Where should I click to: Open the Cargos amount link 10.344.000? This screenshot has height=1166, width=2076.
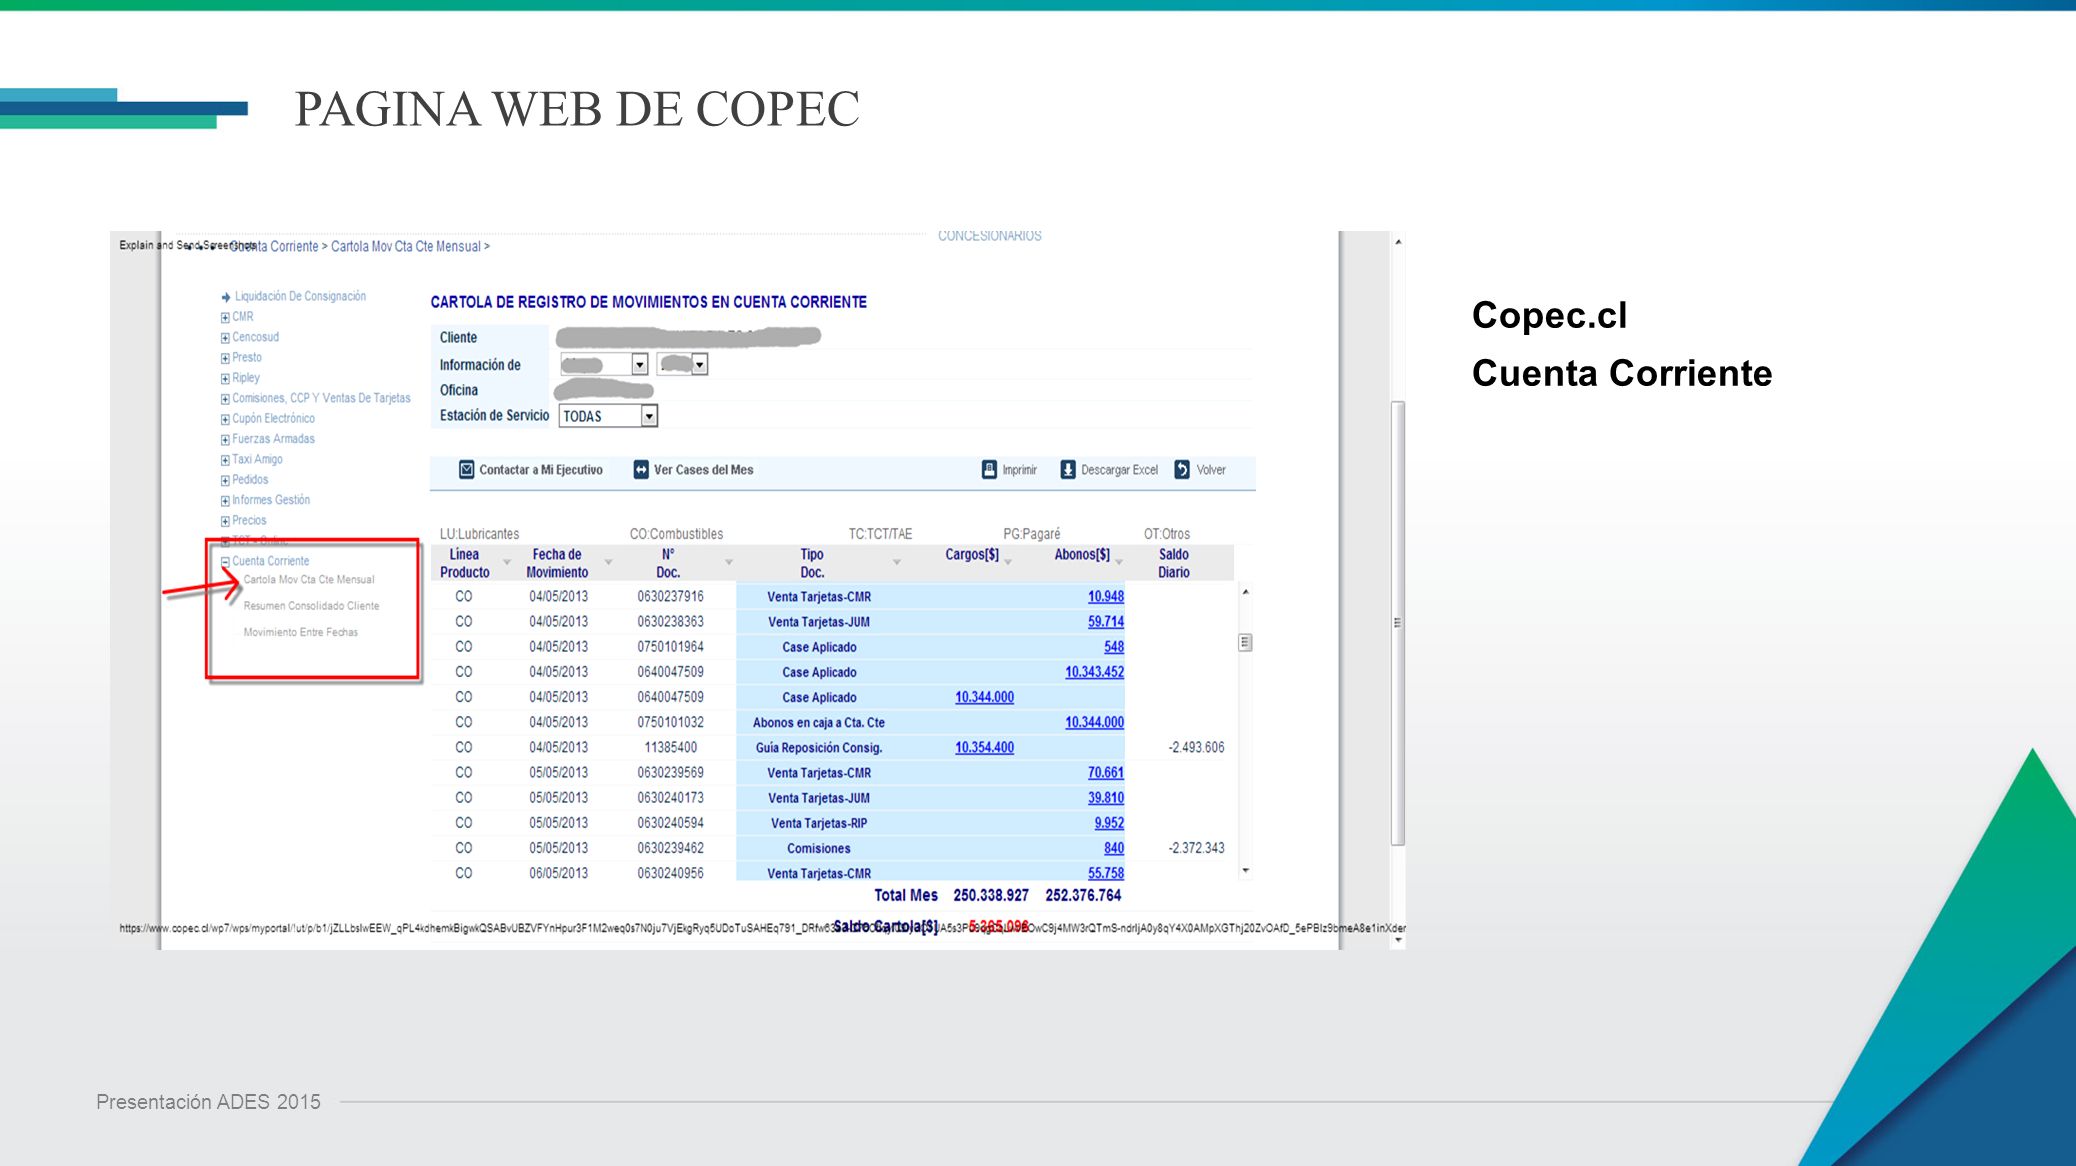point(984,697)
